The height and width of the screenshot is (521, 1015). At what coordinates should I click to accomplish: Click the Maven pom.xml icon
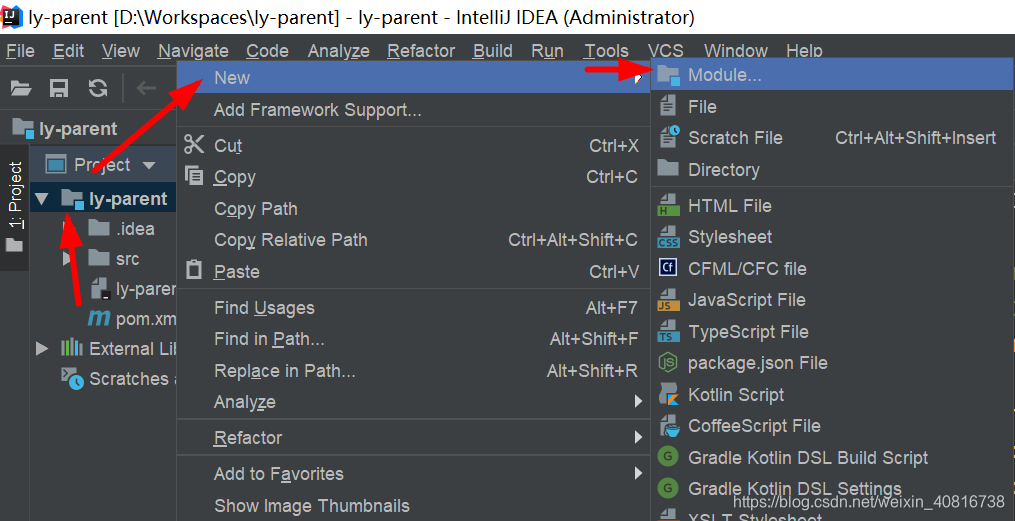click(99, 318)
